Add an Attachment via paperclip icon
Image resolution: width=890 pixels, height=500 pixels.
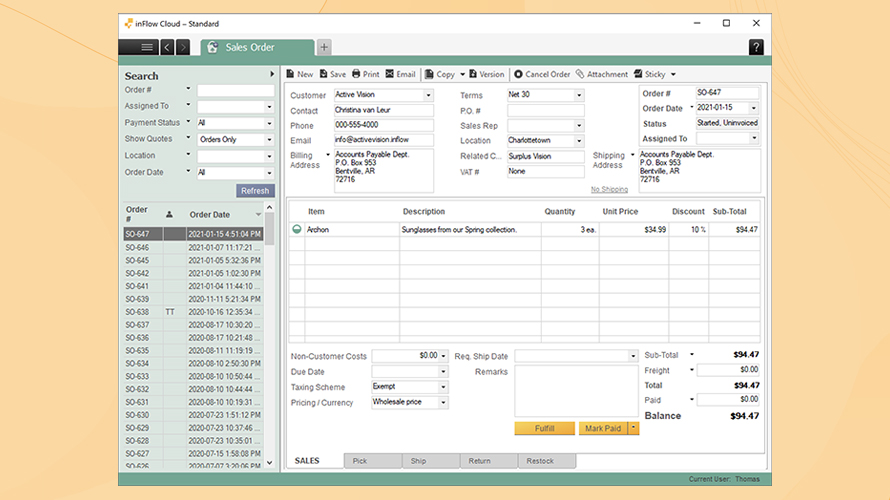[602, 74]
